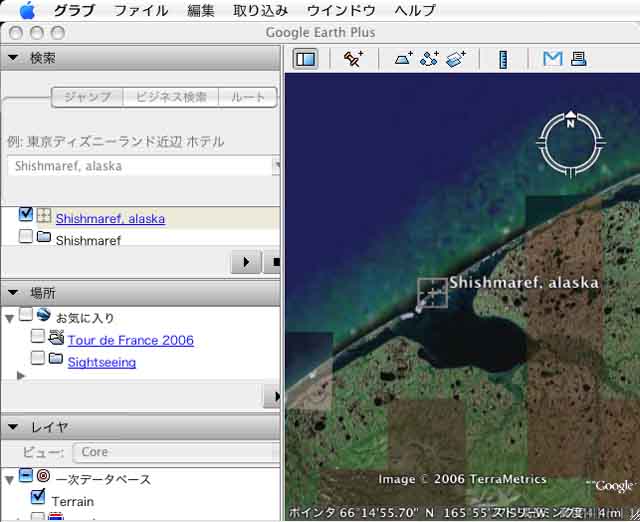Switch to the ジャンプ tab

click(87, 97)
